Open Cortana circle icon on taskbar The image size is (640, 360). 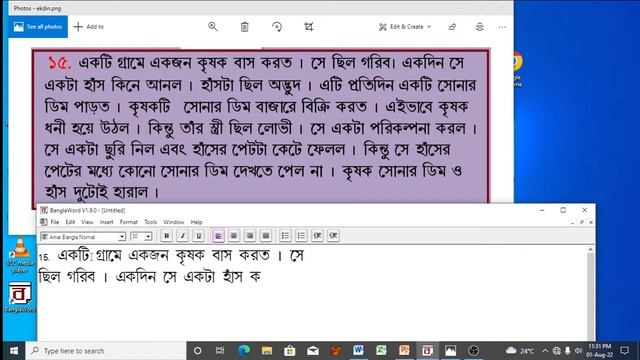click(198, 351)
